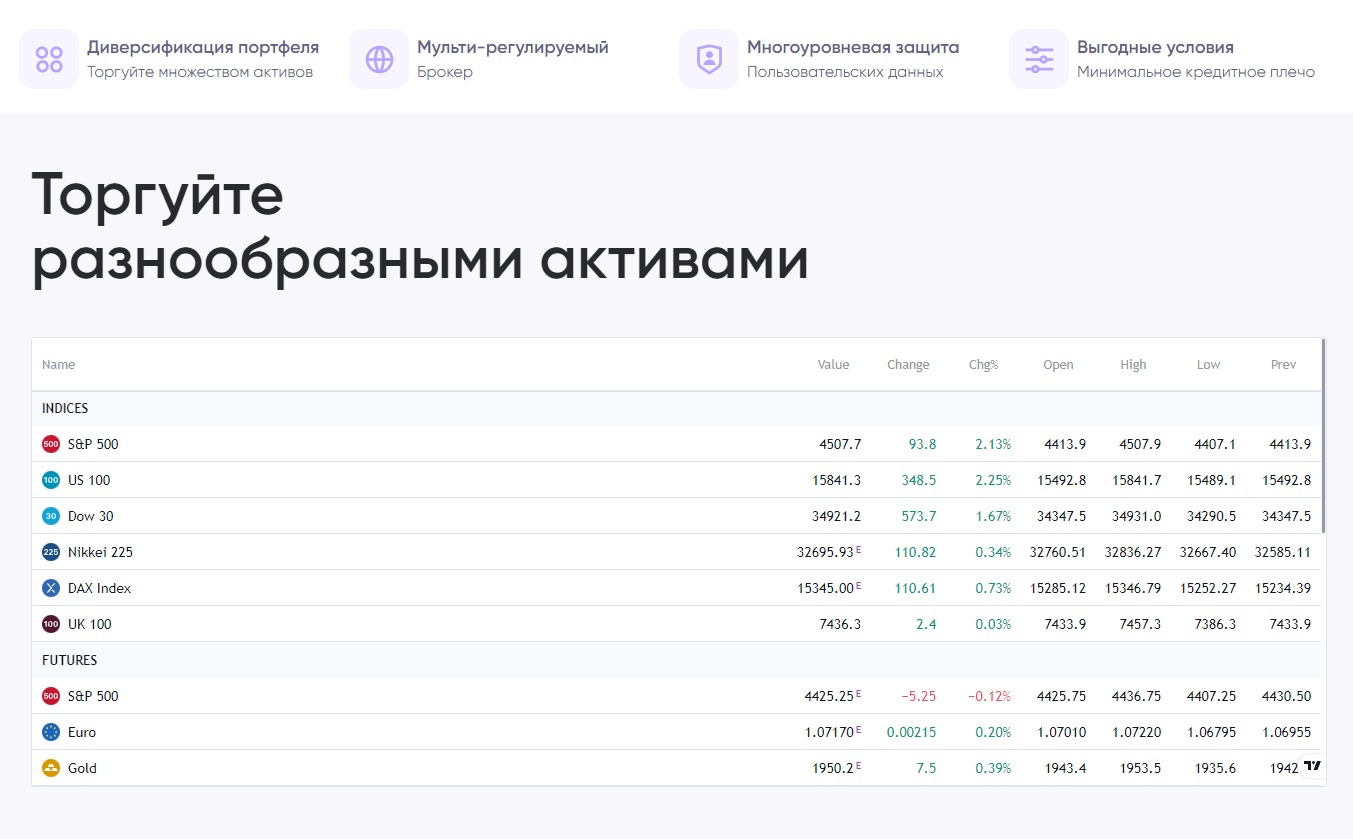Click the Dow 30 icon
The image size is (1353, 839).
point(51,516)
